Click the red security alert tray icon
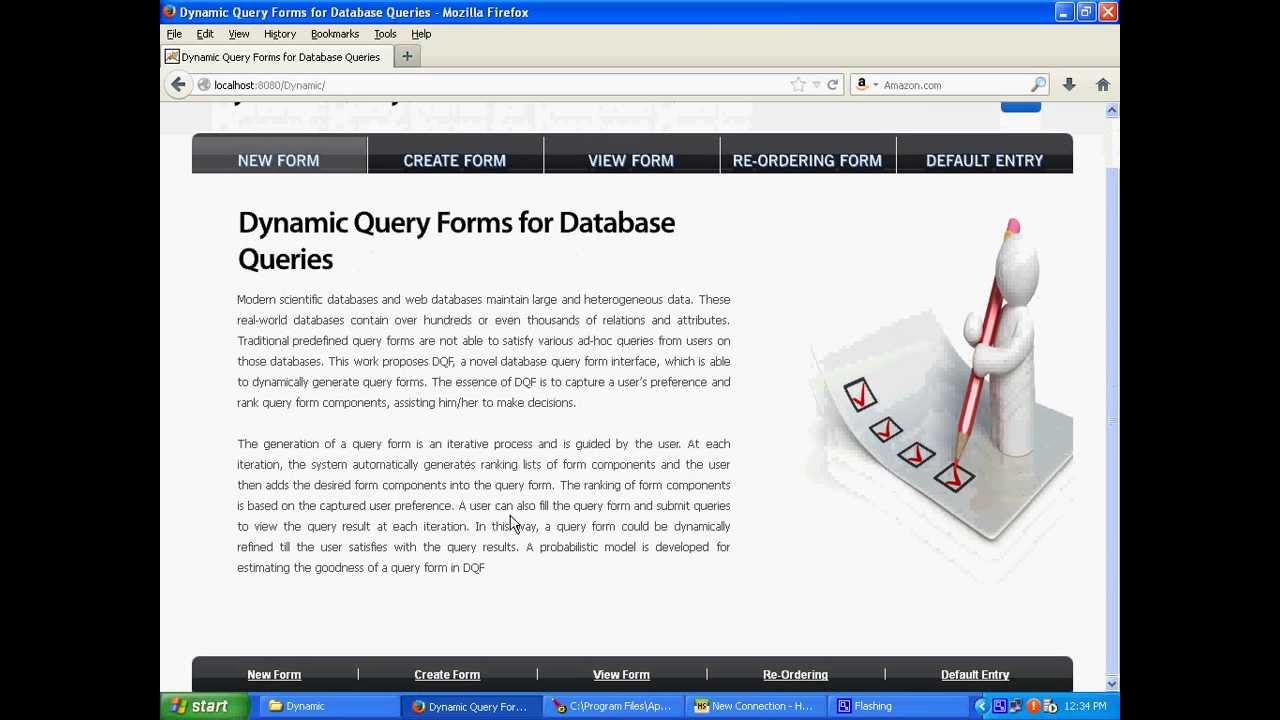The height and width of the screenshot is (720, 1280). [x=1033, y=706]
